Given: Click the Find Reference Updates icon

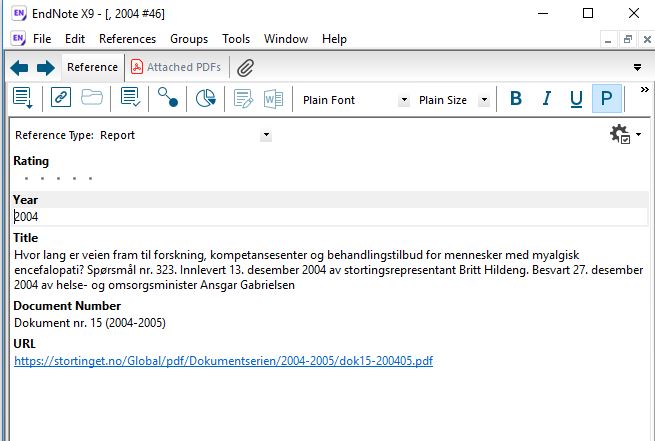Looking at the screenshot, I should click(167, 98).
